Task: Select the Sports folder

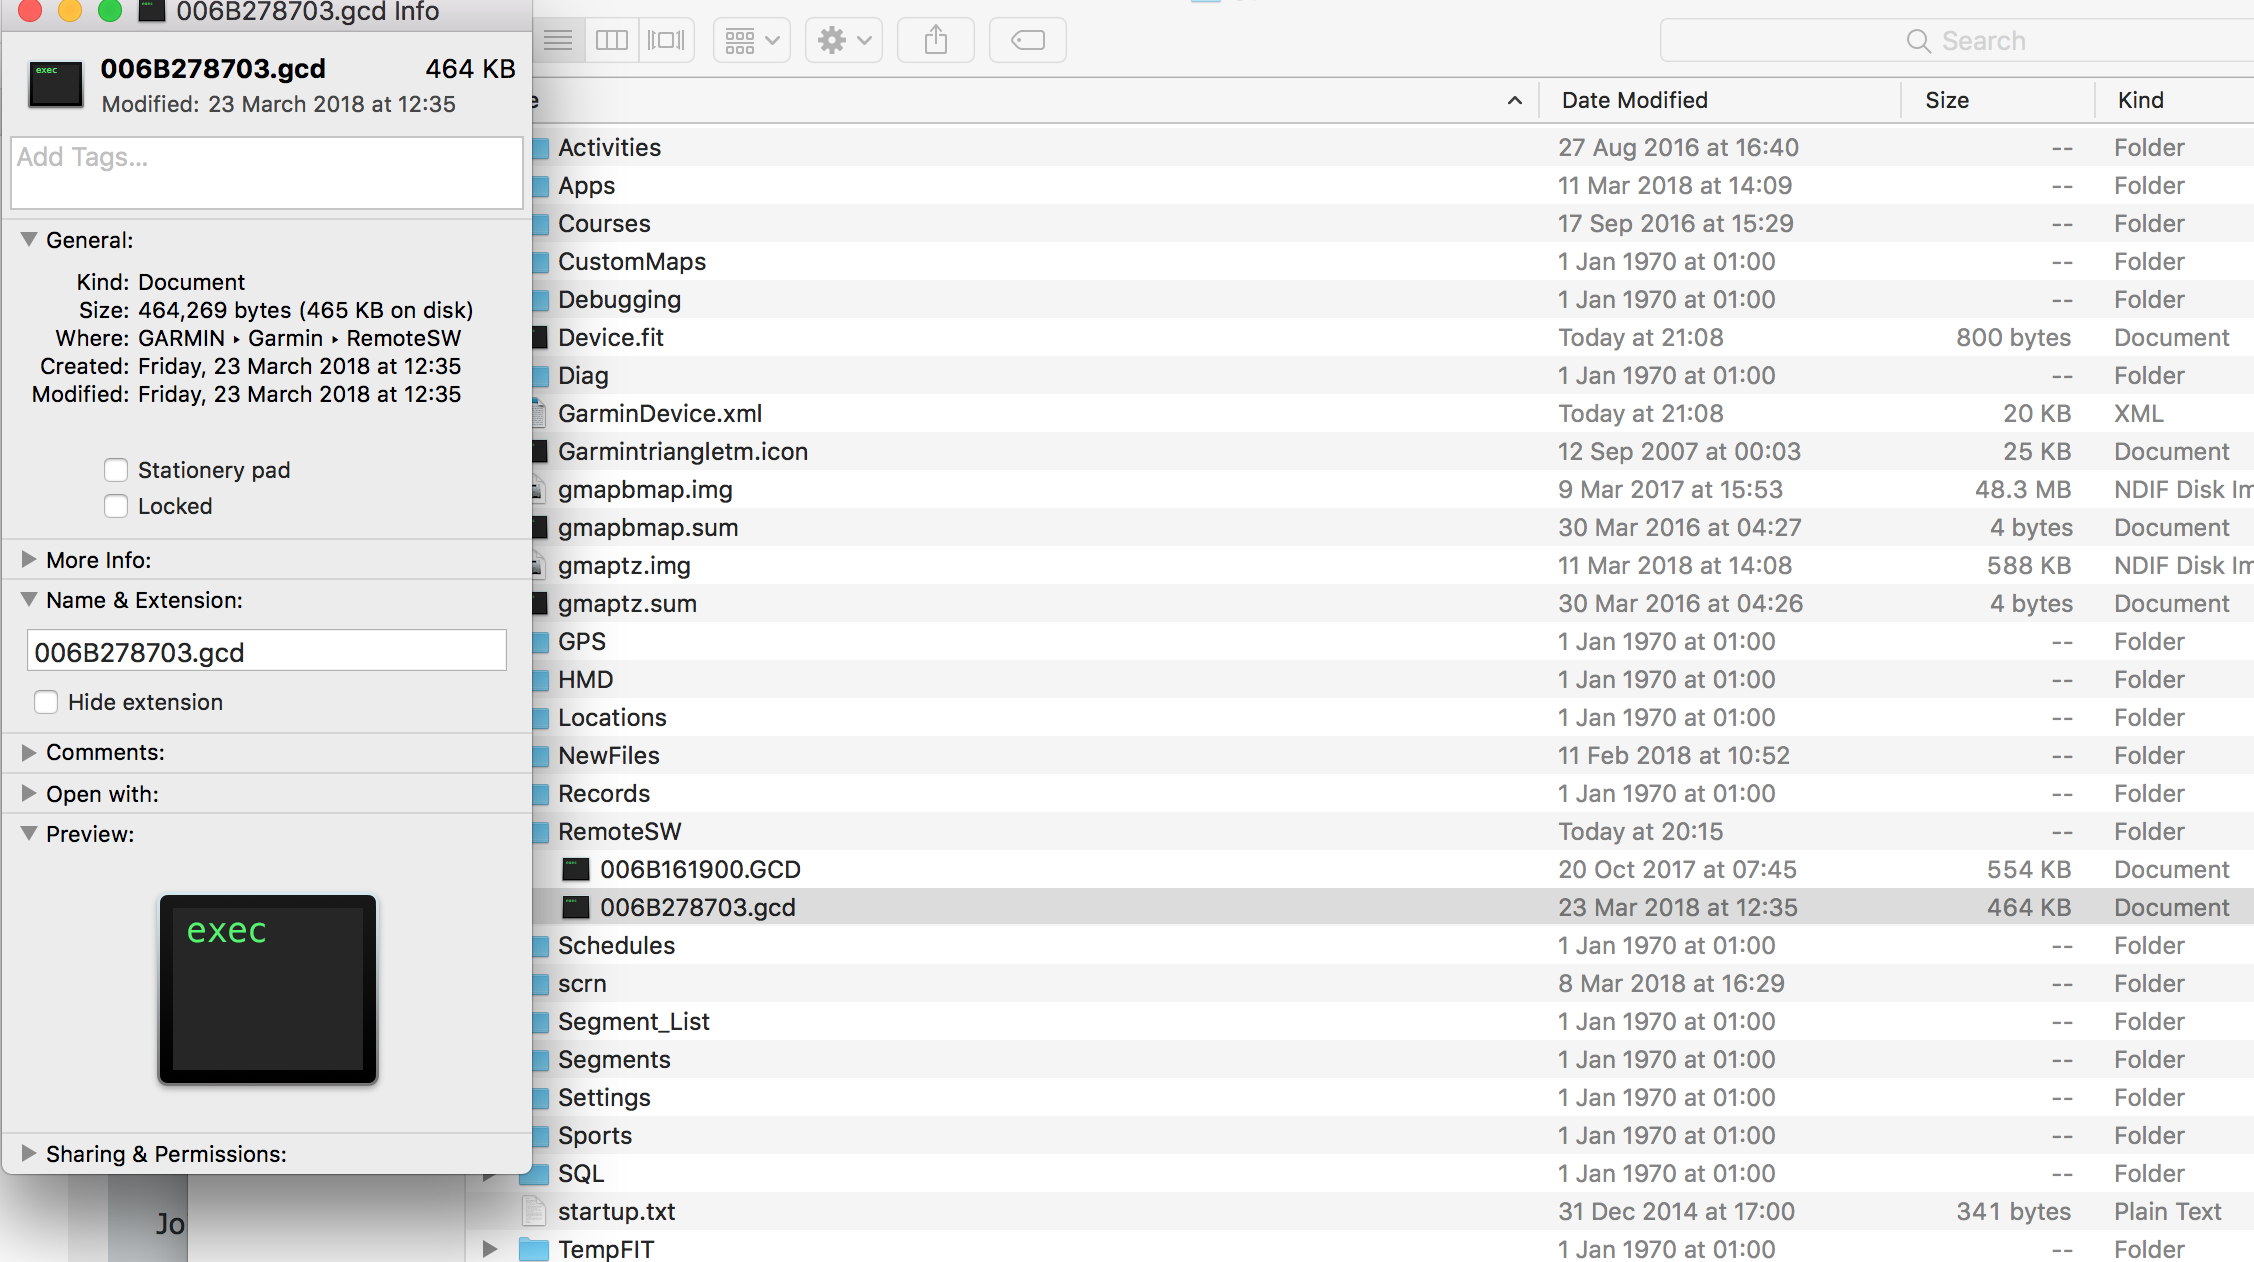Action: [x=595, y=1135]
